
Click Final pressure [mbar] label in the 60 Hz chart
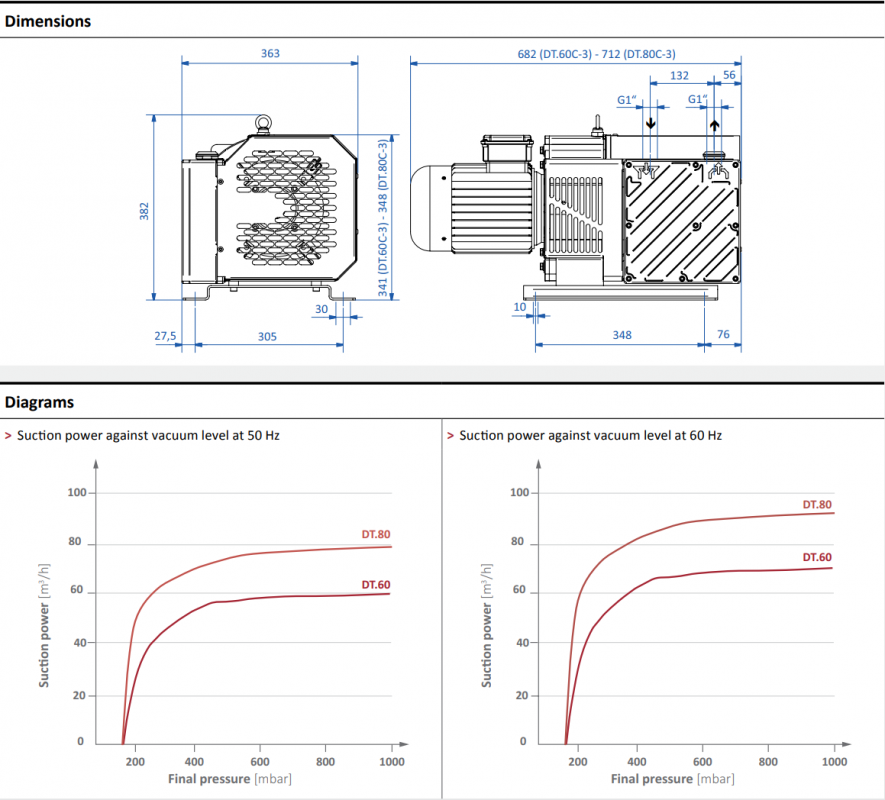click(673, 779)
